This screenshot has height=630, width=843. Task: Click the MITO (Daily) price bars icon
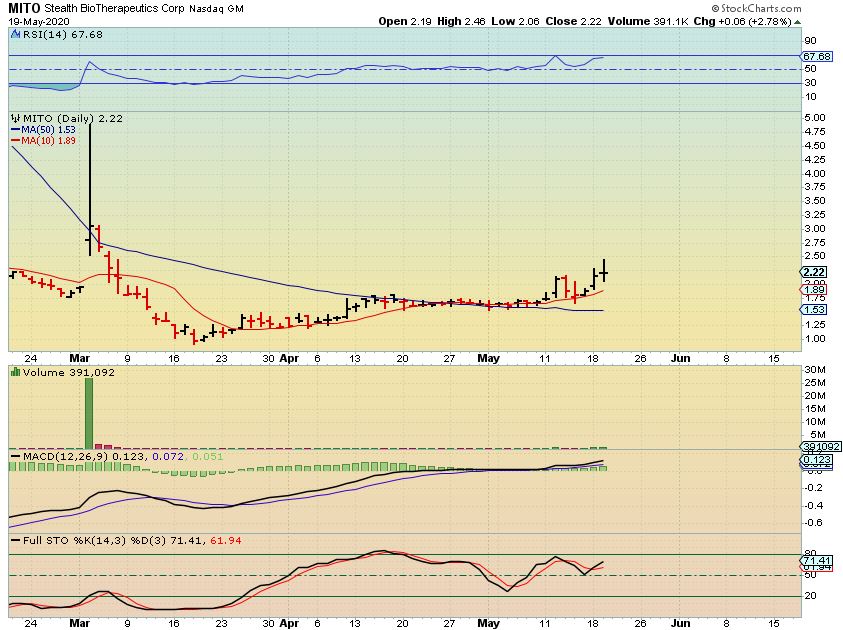16,118
